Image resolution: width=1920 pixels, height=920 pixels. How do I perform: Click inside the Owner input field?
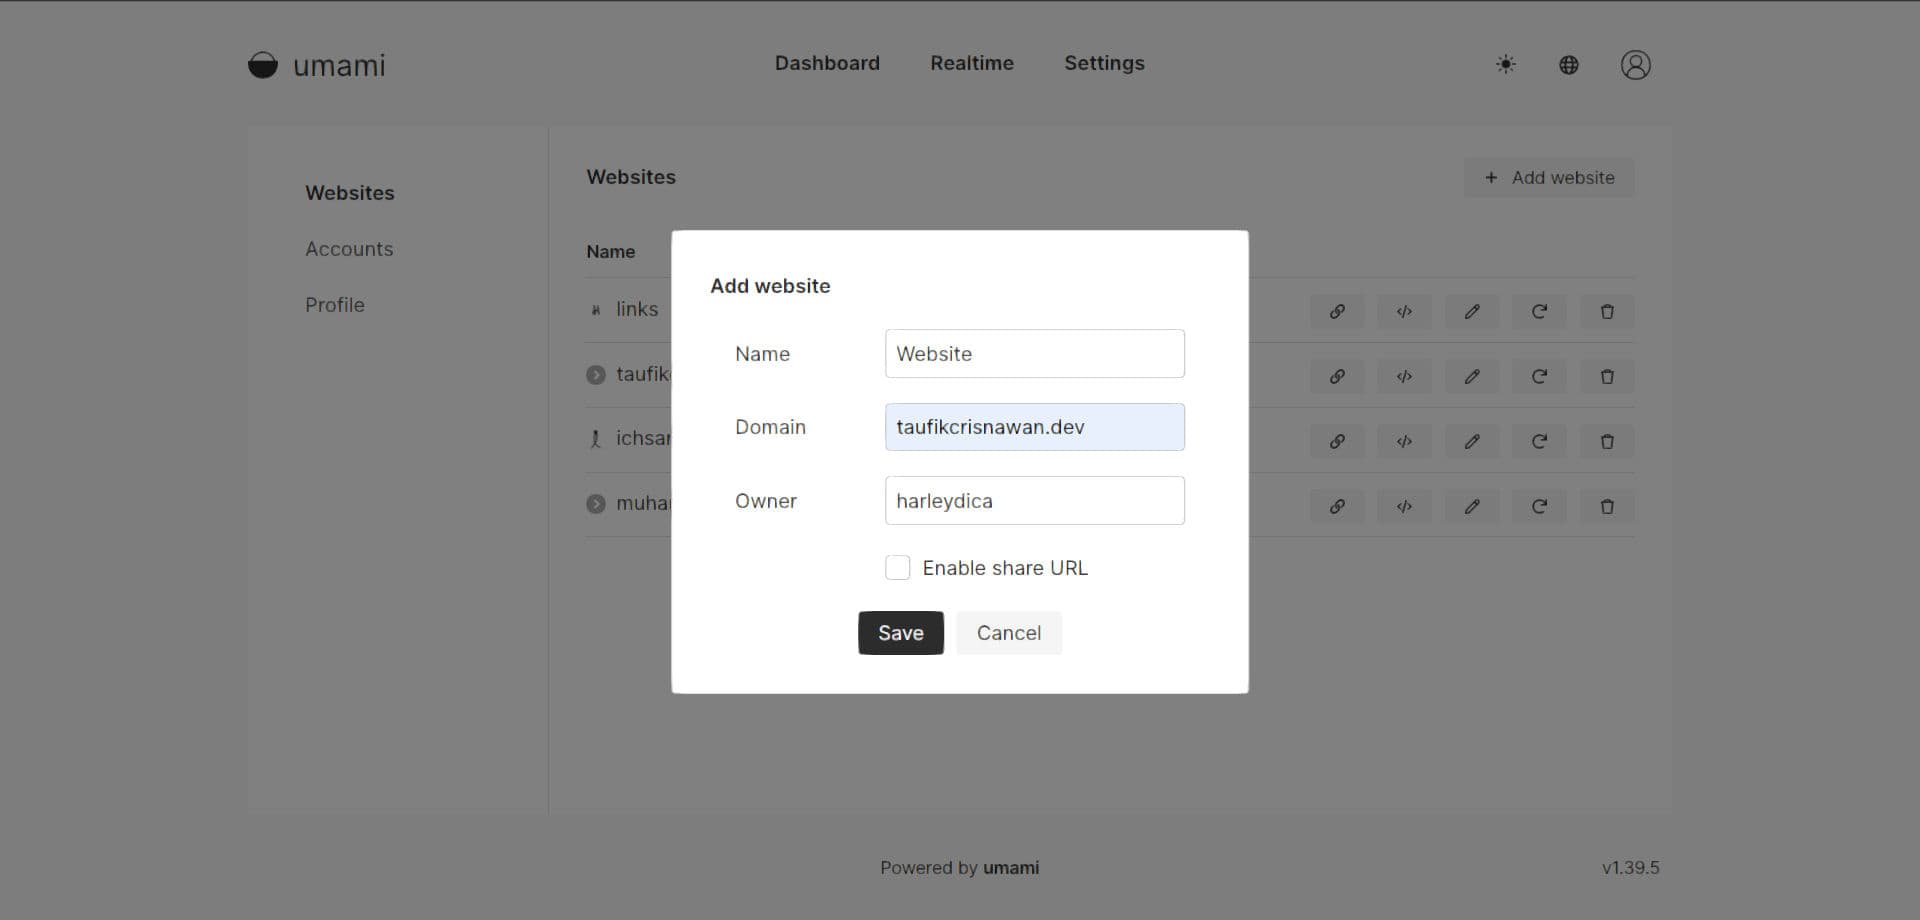tap(1034, 500)
